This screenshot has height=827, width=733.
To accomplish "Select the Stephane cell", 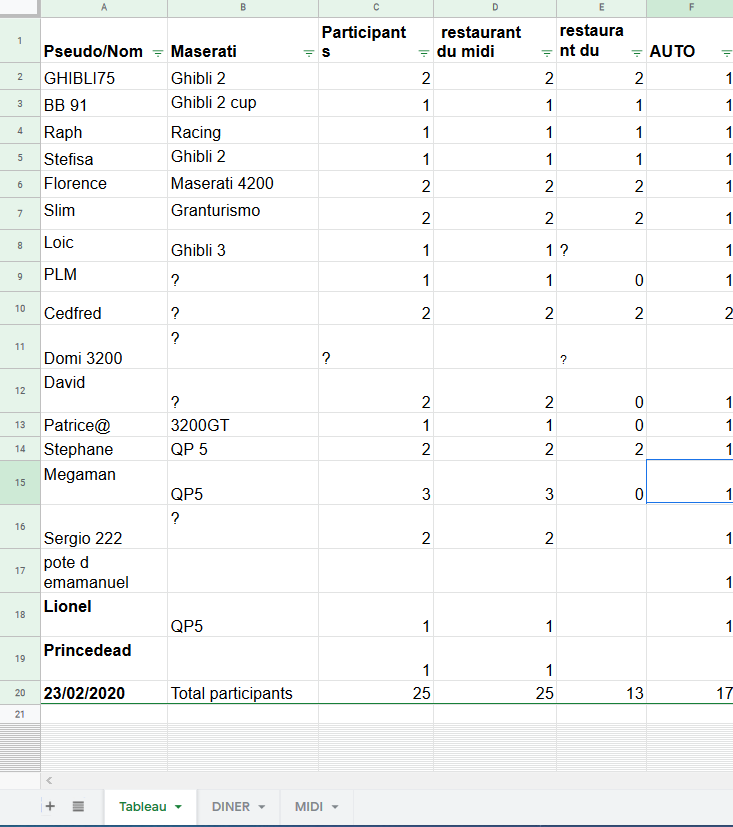I will (104, 449).
